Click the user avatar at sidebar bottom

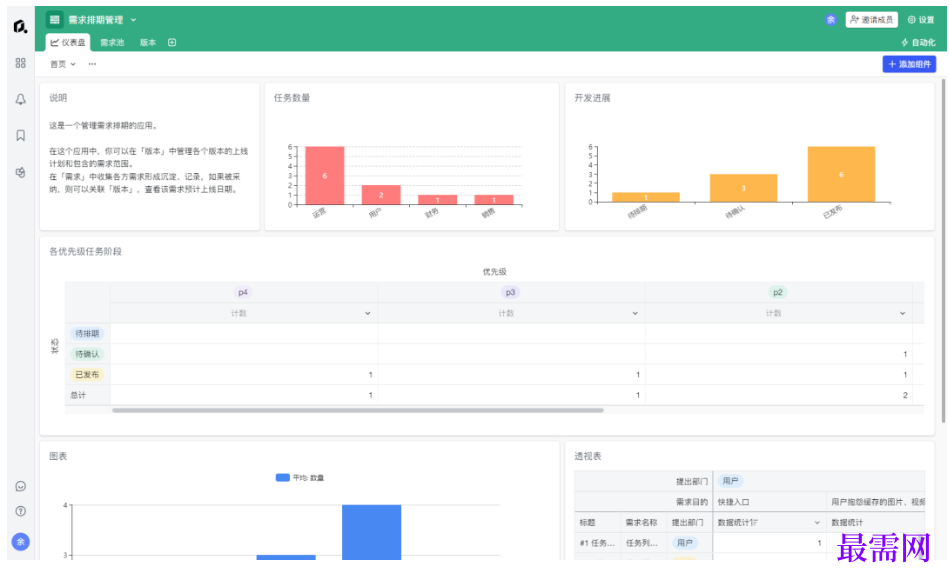(x=20, y=541)
